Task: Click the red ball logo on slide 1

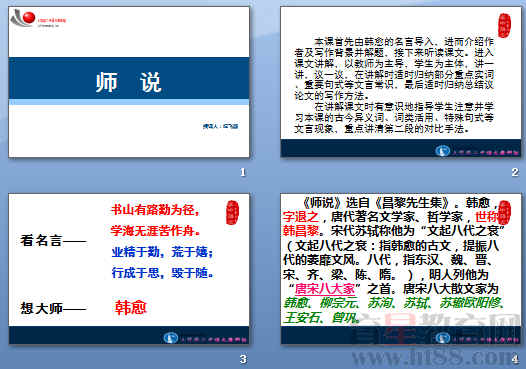Action: coord(29,17)
